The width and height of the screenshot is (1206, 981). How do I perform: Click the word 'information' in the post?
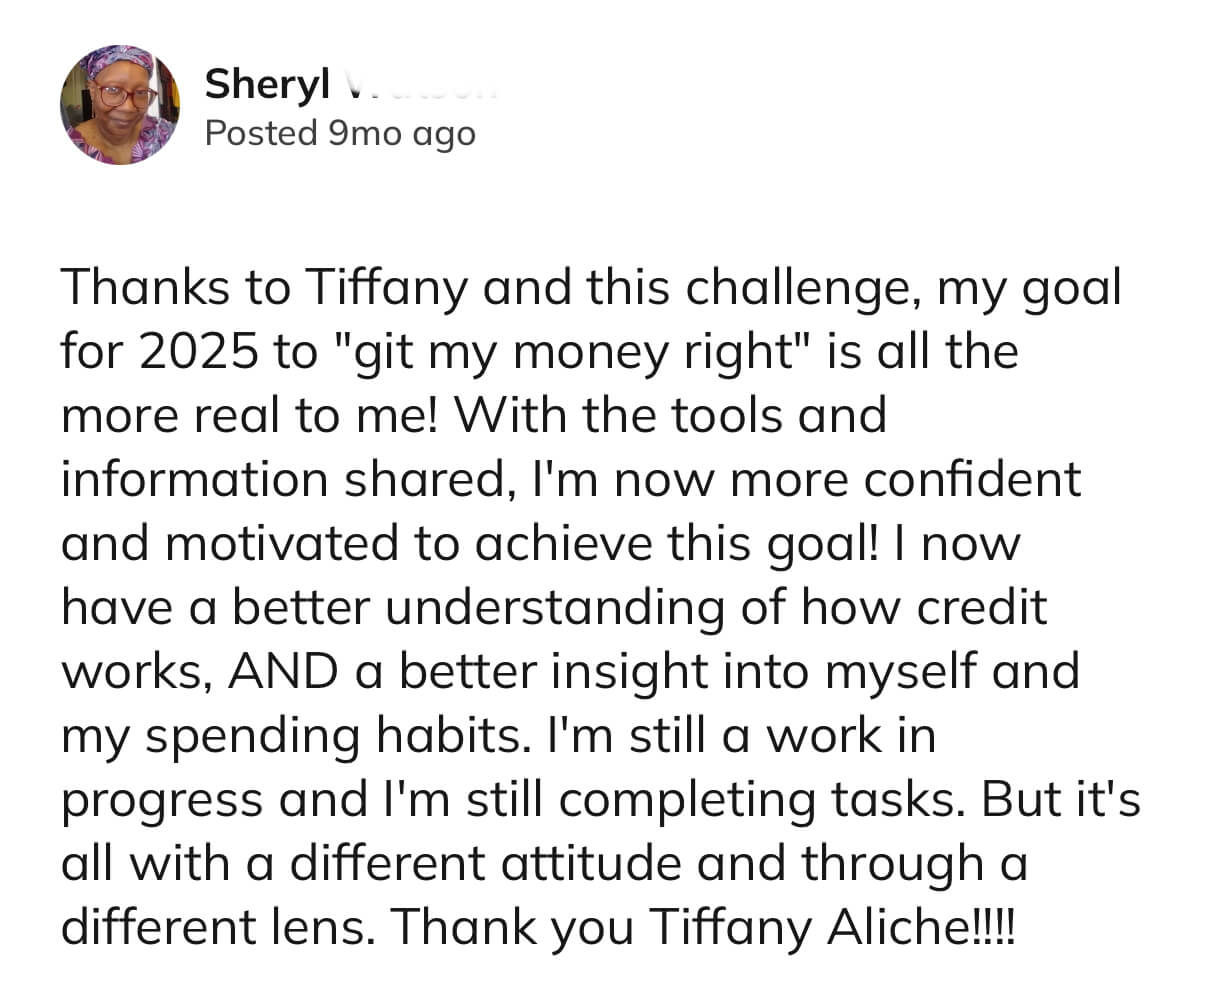coord(196,479)
